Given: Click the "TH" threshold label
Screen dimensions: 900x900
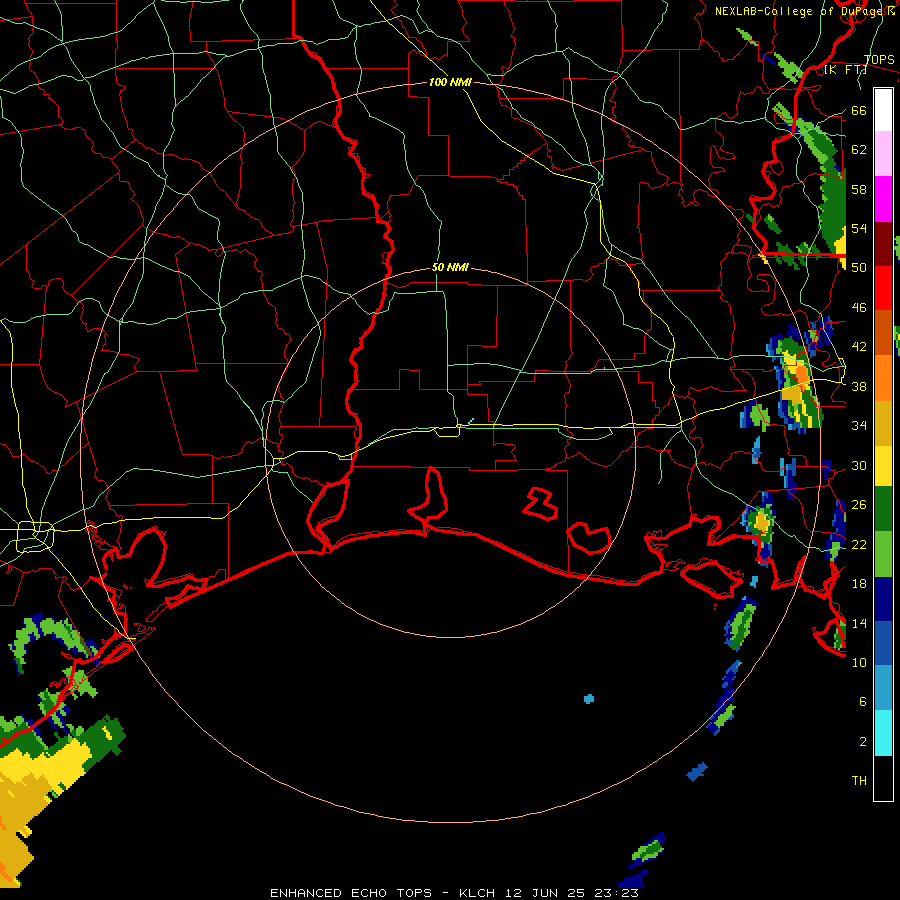Looking at the screenshot, I should [x=859, y=781].
